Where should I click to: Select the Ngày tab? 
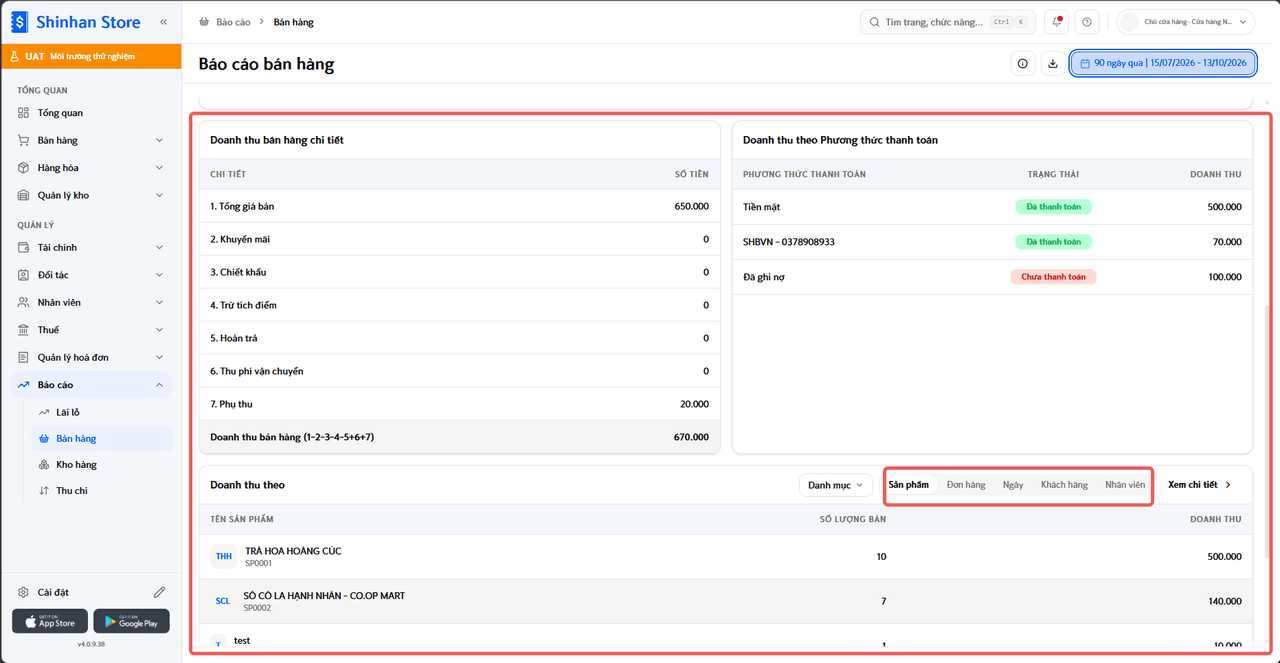point(1013,485)
